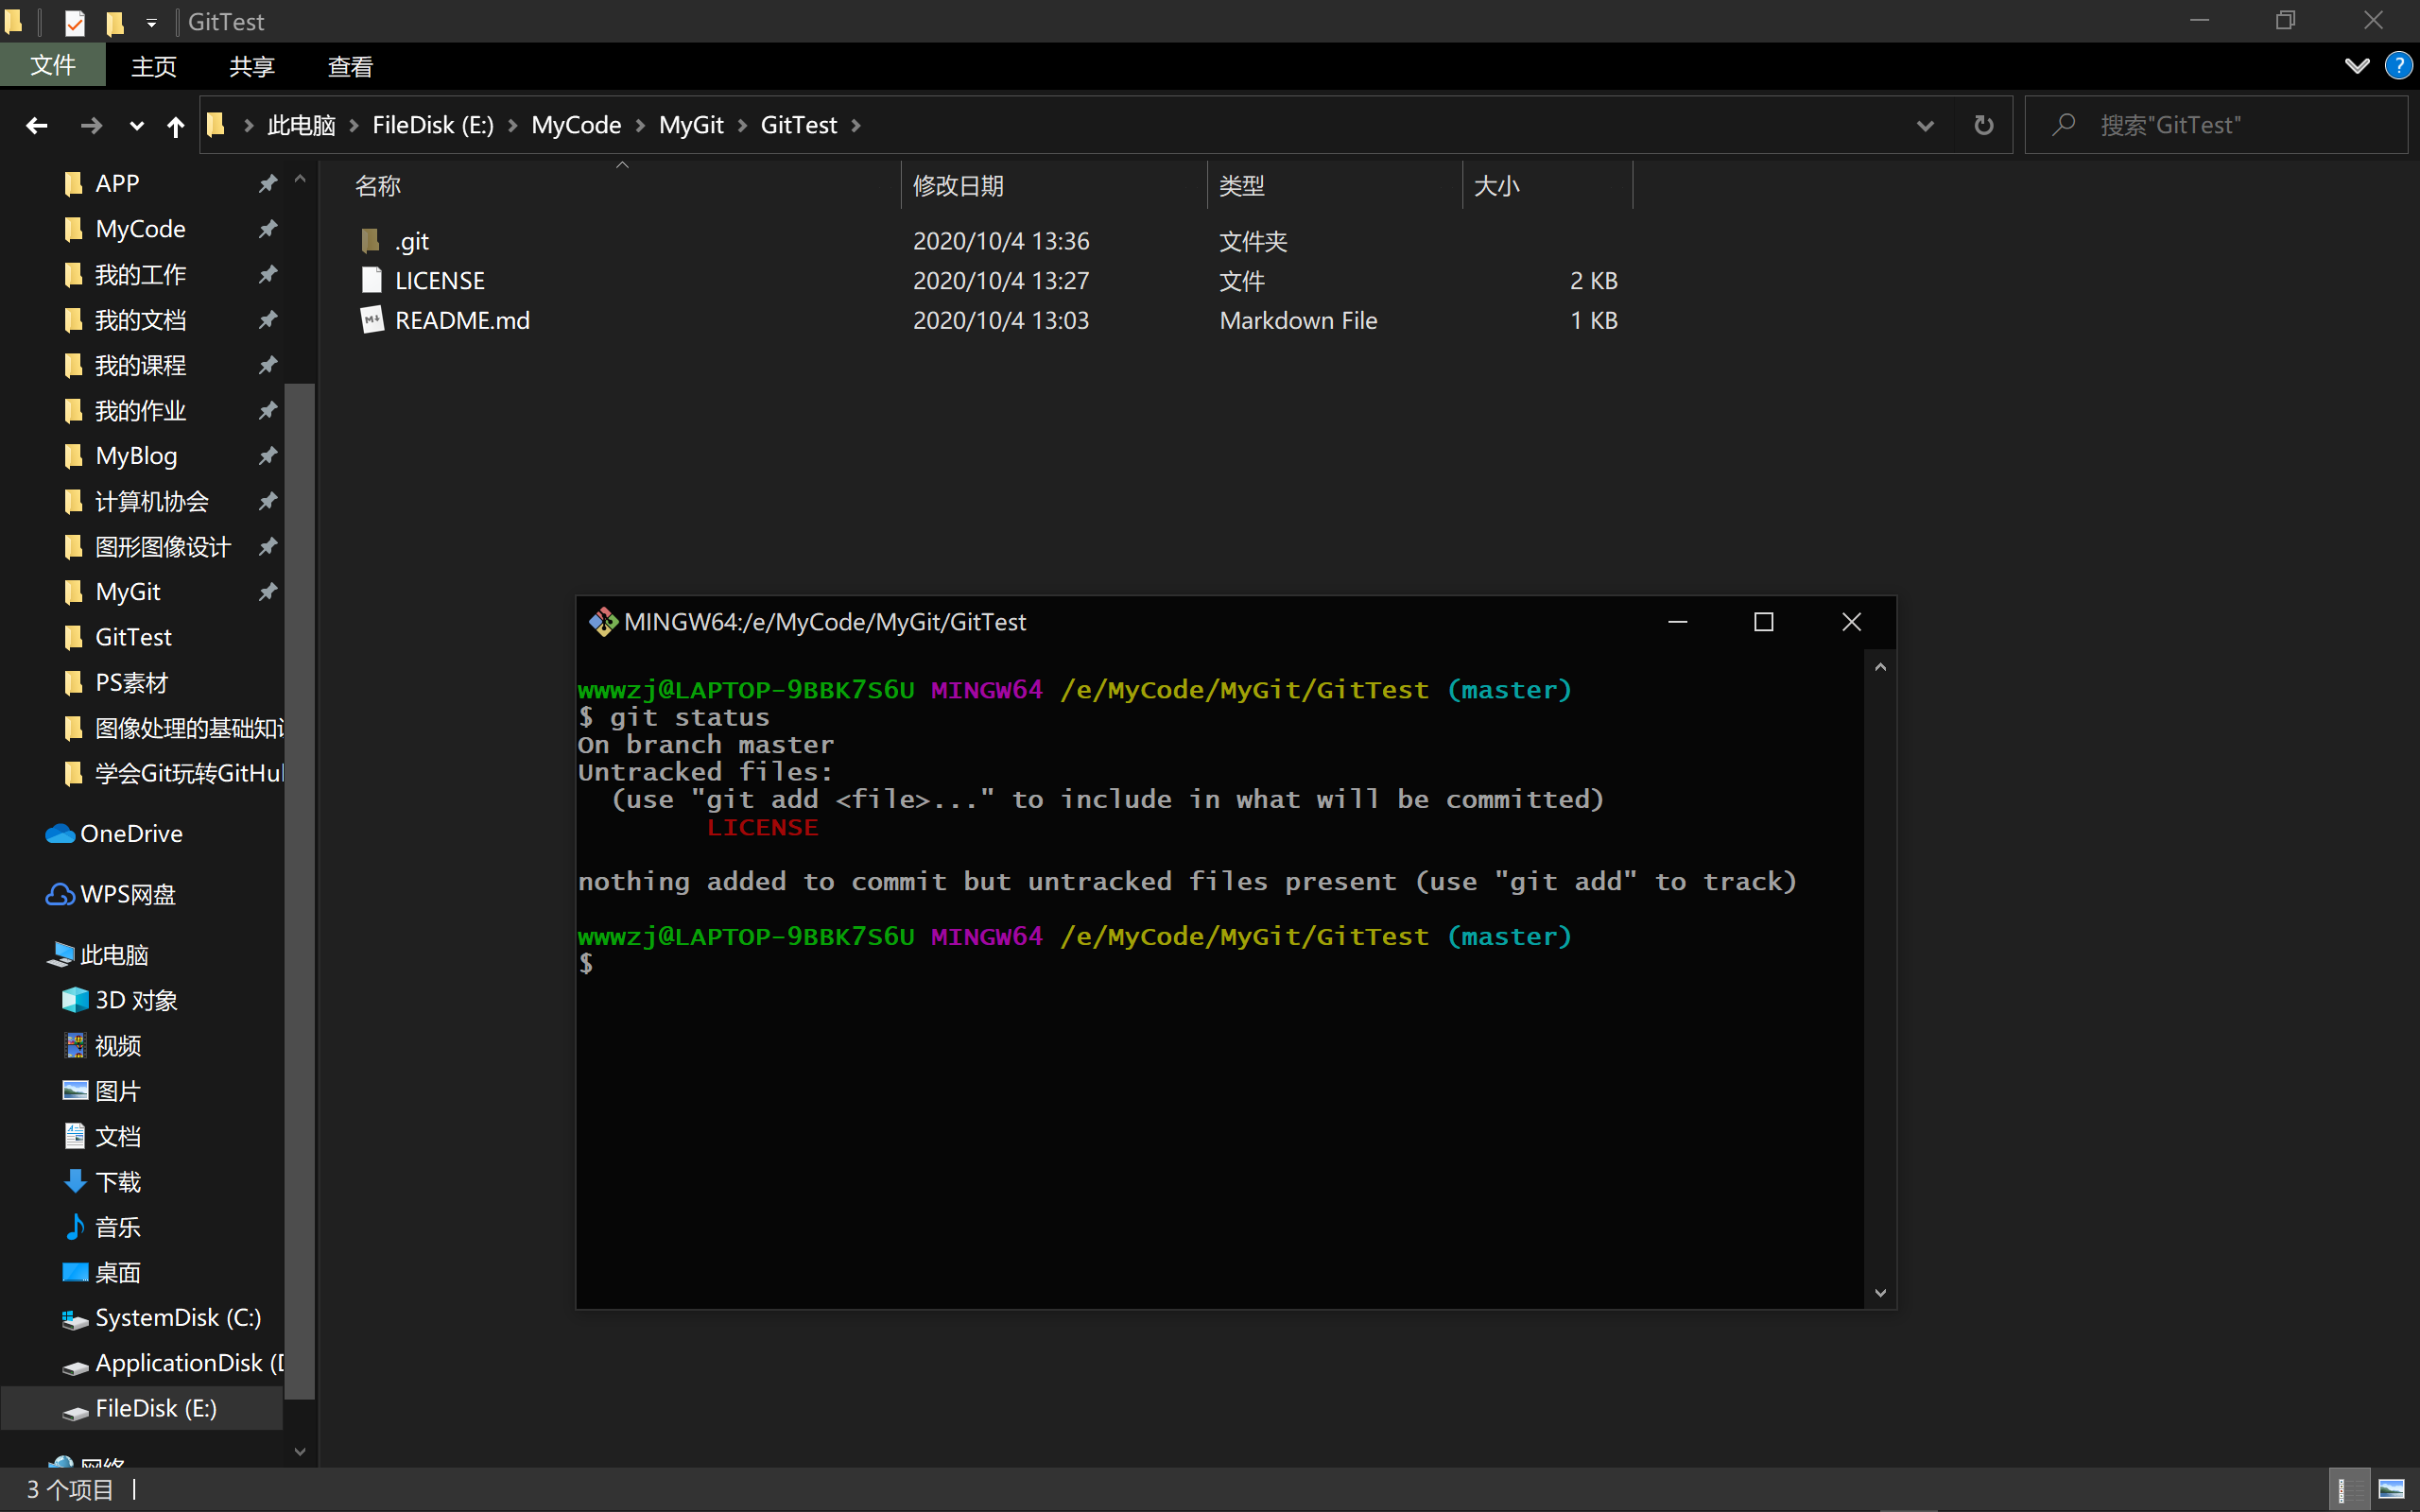2420x1512 pixels.
Task: Select the .git folder icon
Action: pos(371,241)
